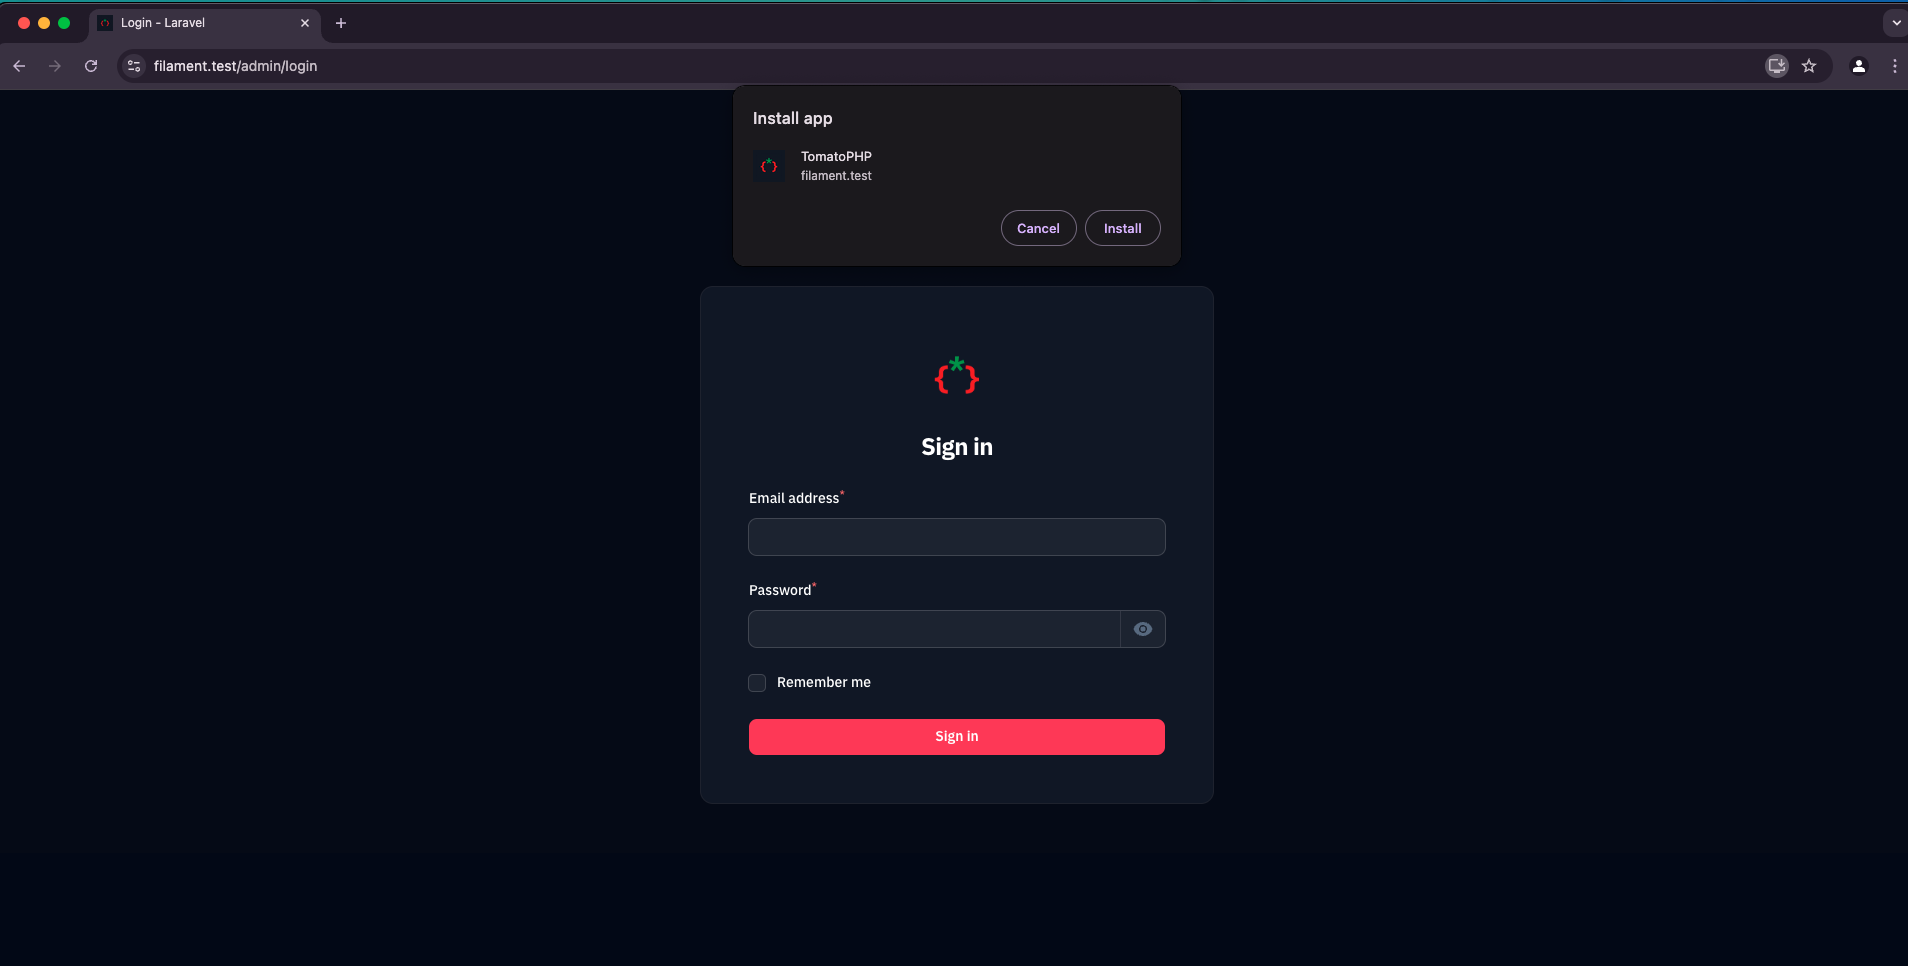1908x966 pixels.
Task: Cancel the Install app popup
Action: coord(1039,228)
